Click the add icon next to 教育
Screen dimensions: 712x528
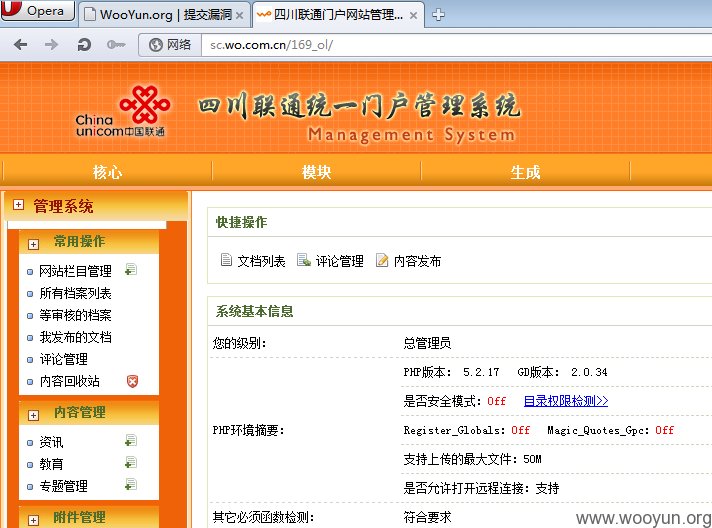point(131,463)
